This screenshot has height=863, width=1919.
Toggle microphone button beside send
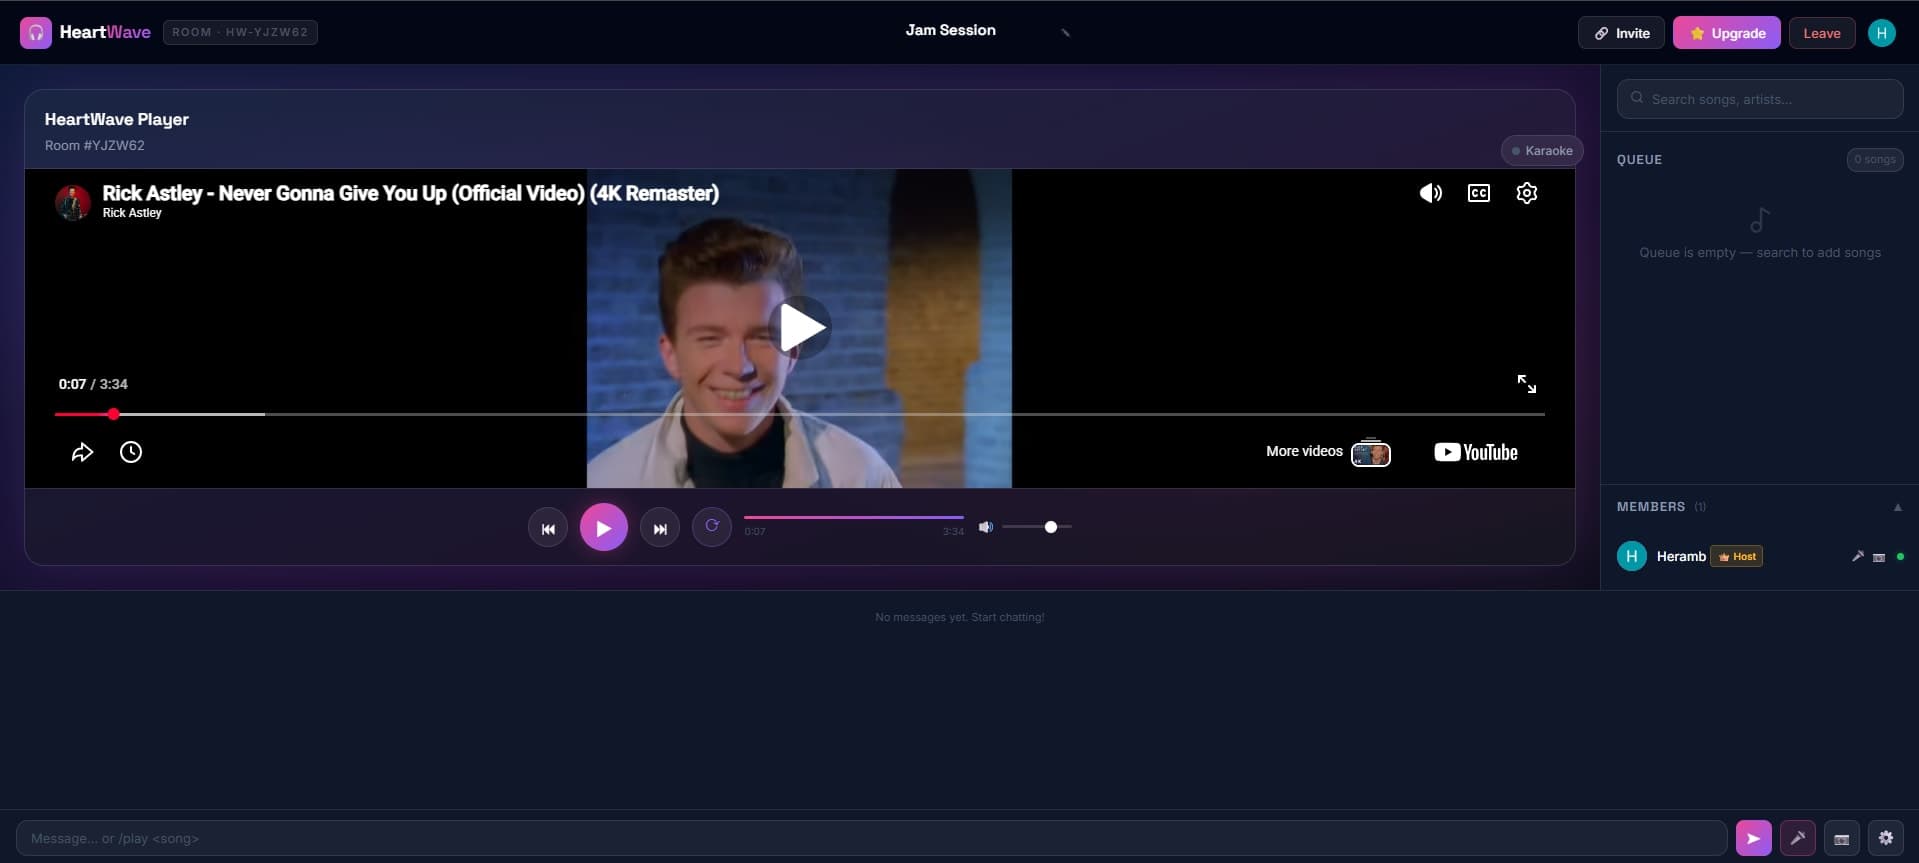1797,838
